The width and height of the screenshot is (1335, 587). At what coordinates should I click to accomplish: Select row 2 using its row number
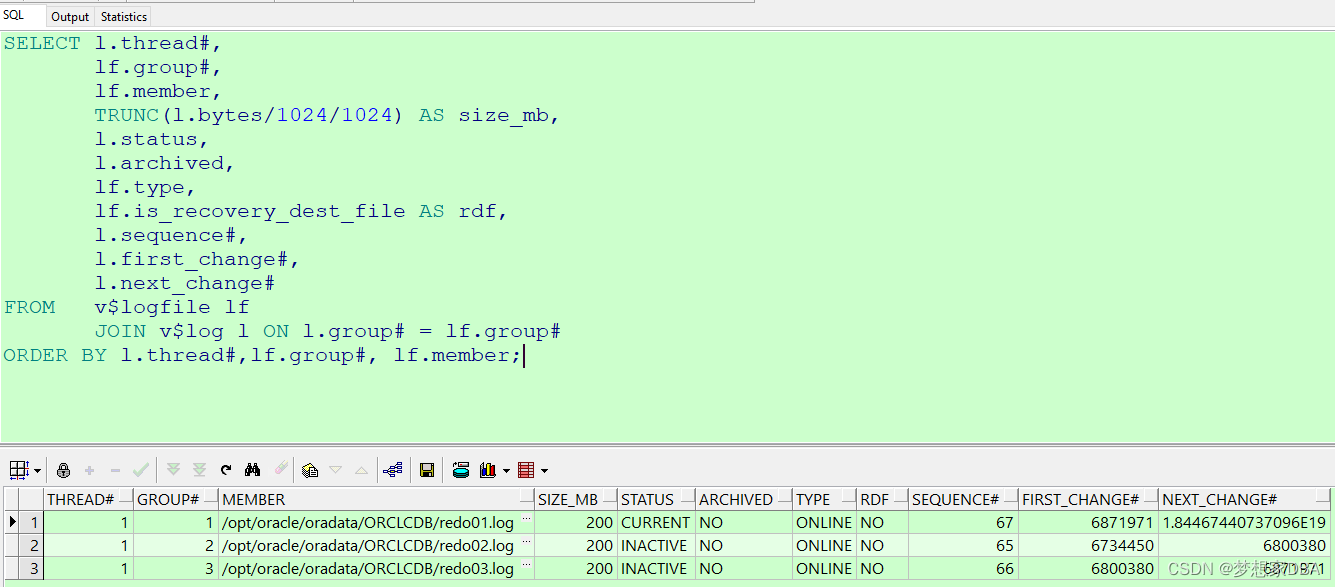click(34, 546)
